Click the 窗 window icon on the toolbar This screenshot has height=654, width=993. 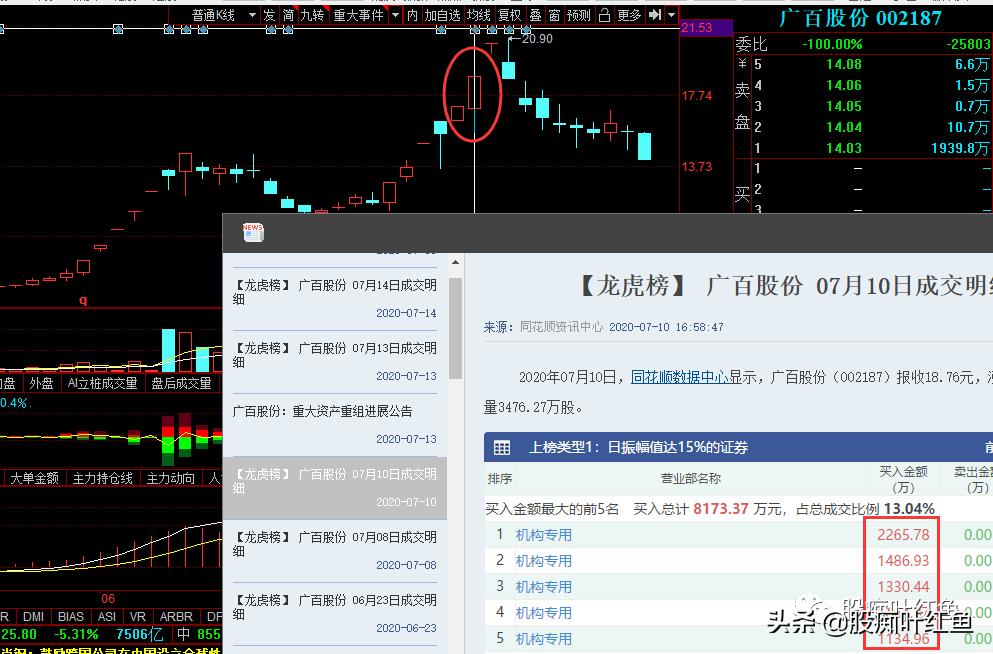(552, 15)
